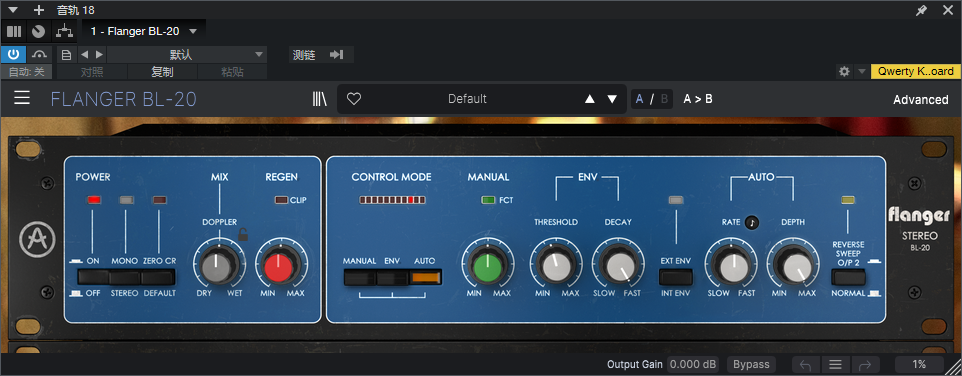Click the 自动: 关 automation mode button
Viewport: 962px width, 376px height.
tap(26, 72)
